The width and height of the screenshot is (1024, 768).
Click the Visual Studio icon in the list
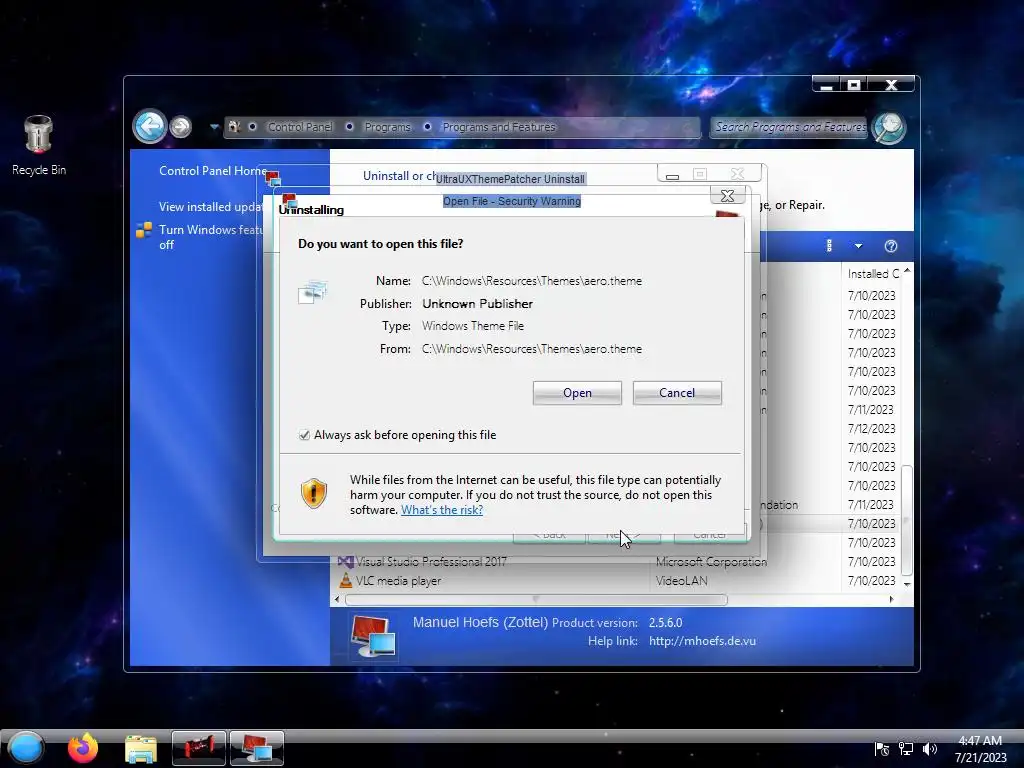point(345,562)
